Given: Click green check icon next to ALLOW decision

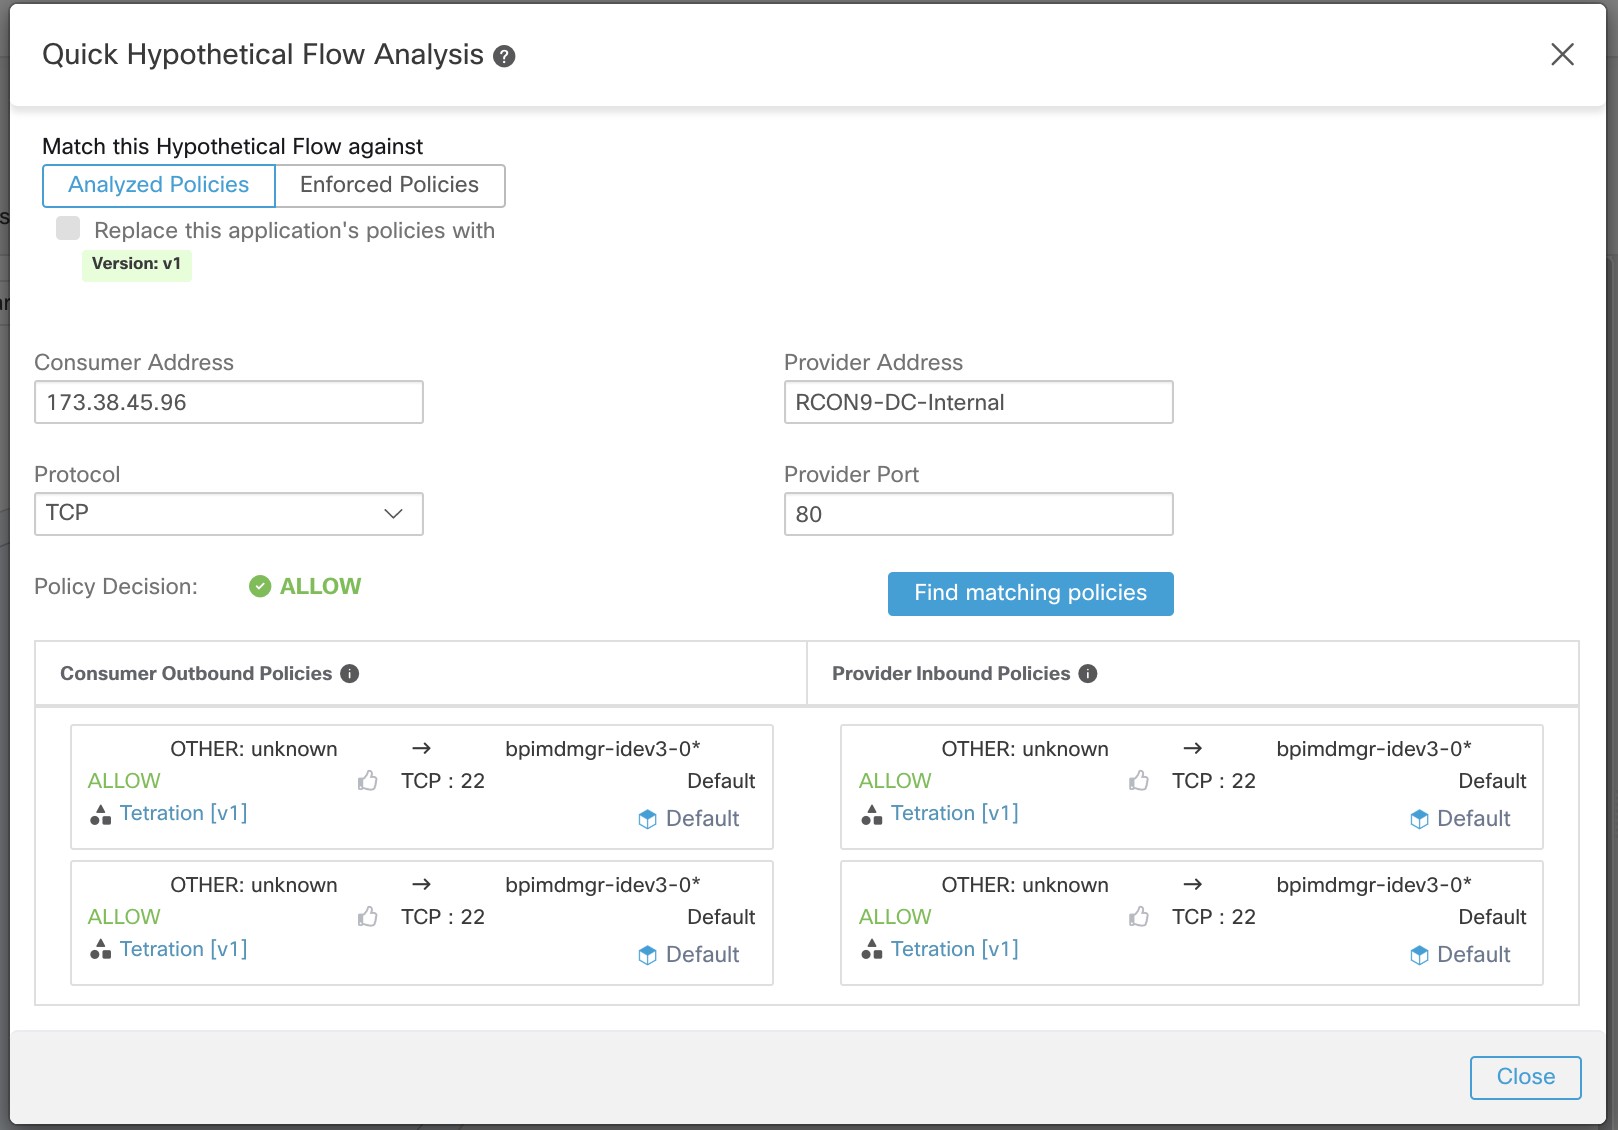Looking at the screenshot, I should pos(260,586).
